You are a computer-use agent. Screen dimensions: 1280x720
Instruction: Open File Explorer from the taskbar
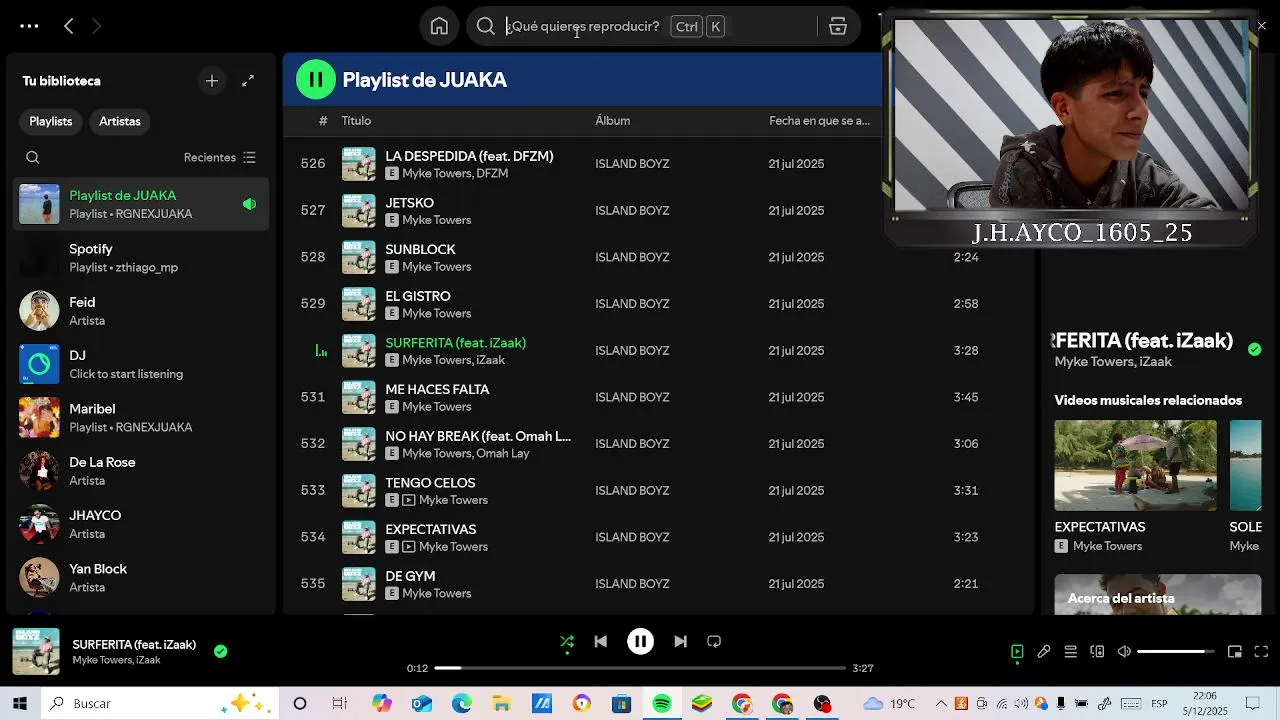point(502,703)
